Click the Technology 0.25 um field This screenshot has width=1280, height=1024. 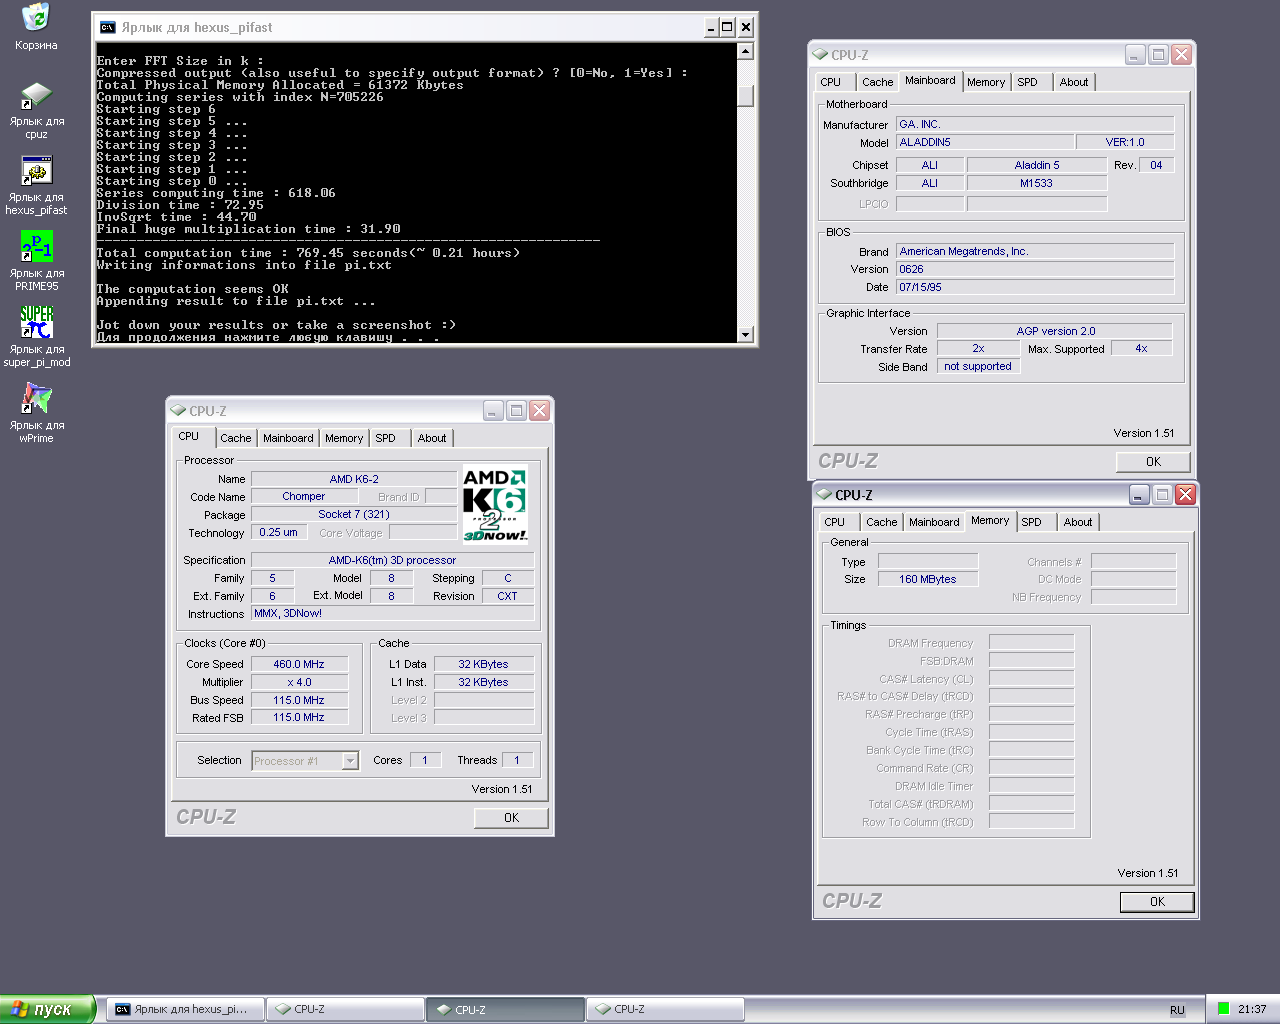click(278, 532)
